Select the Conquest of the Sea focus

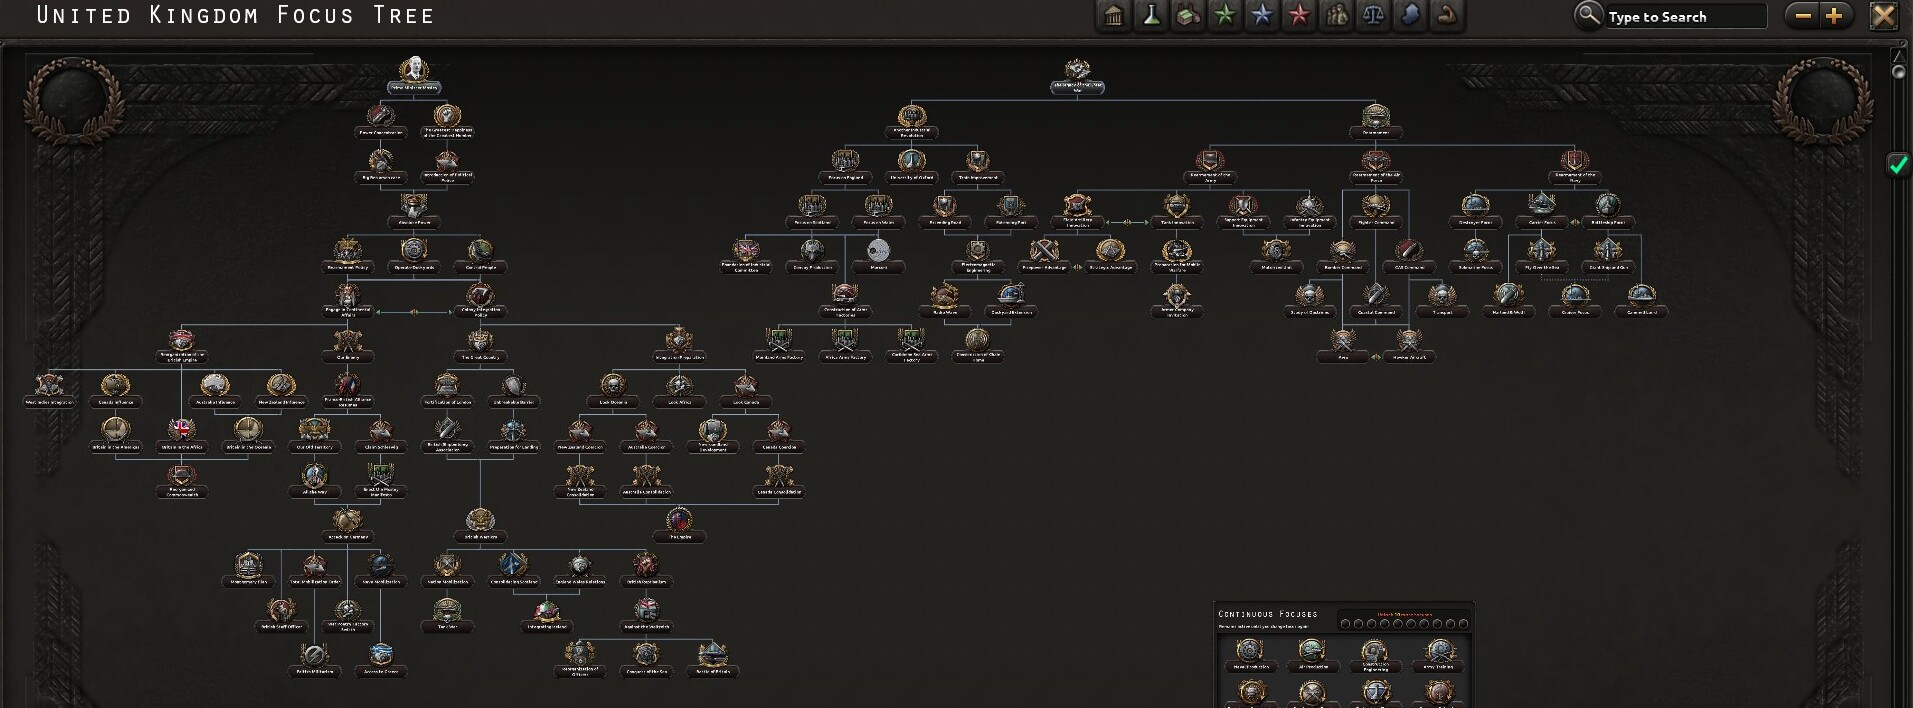coord(645,660)
